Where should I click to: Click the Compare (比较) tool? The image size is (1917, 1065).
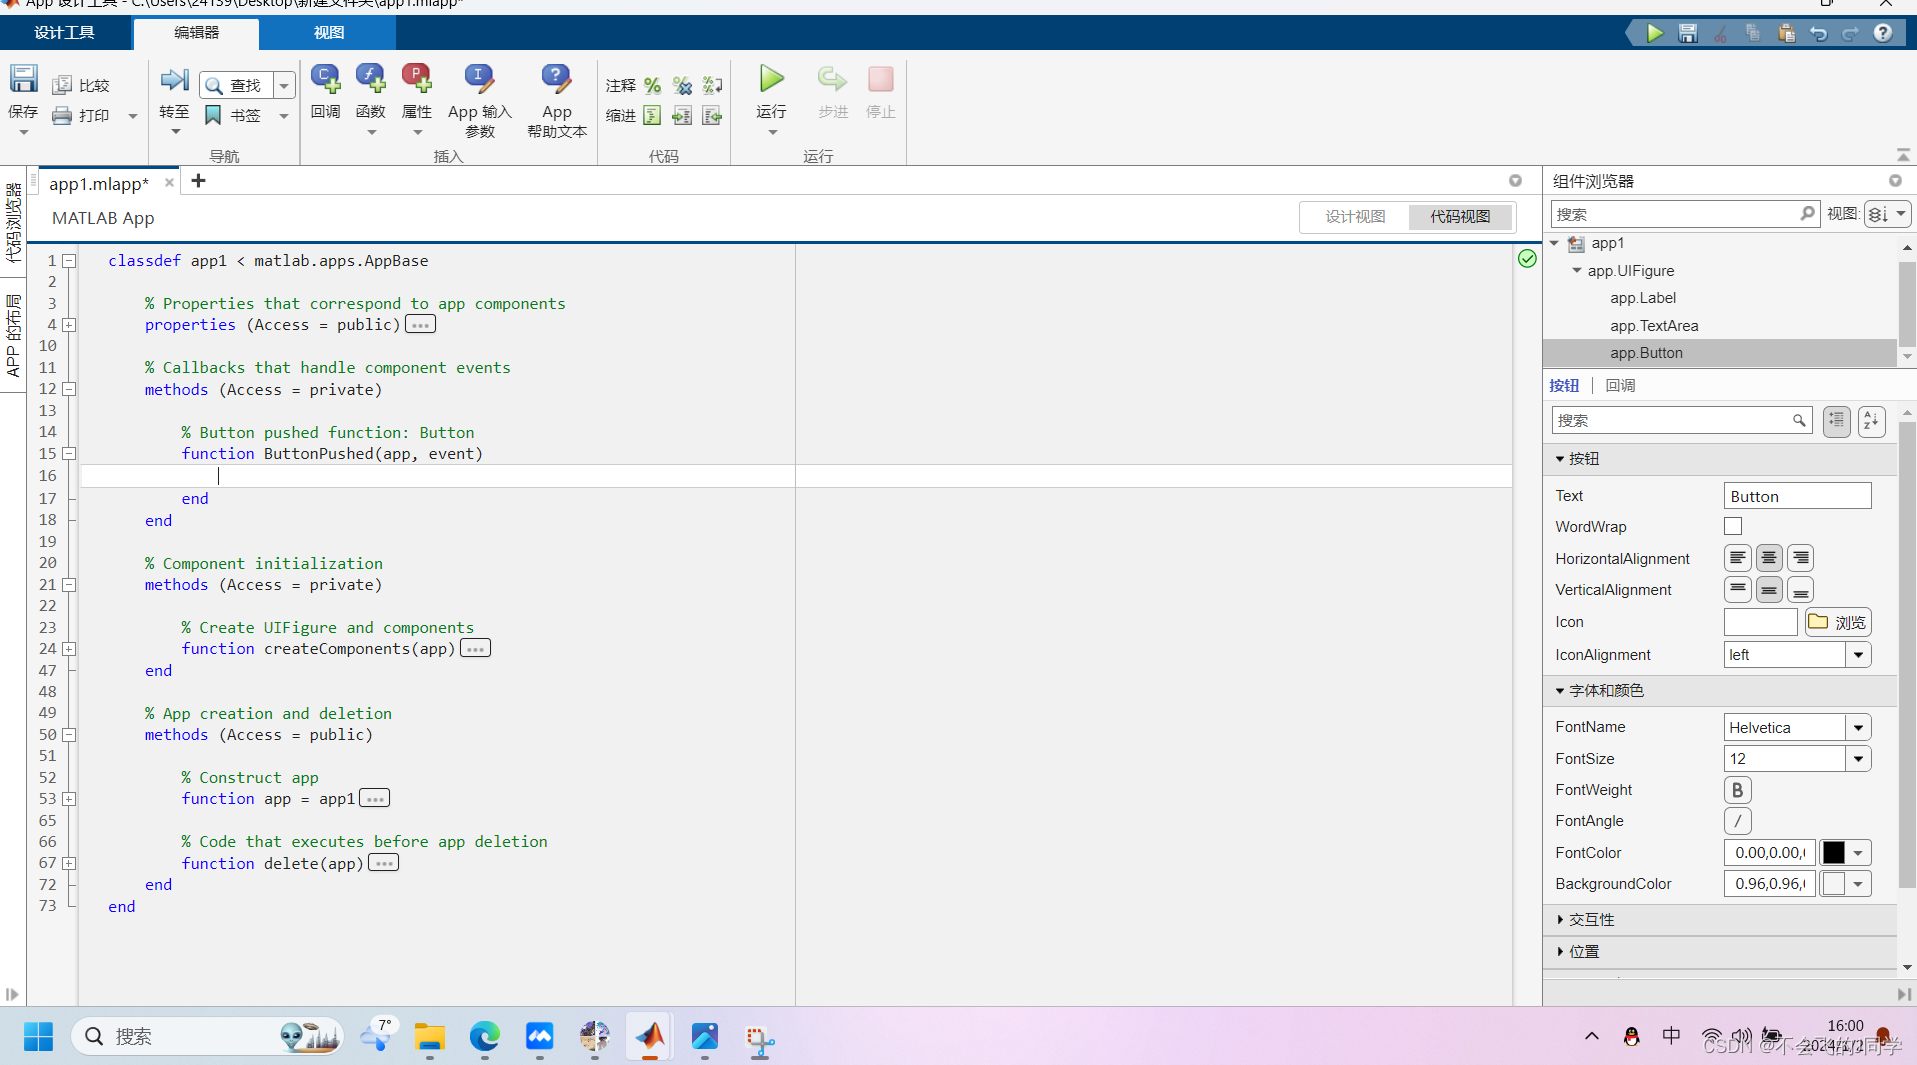pyautogui.click(x=81, y=86)
